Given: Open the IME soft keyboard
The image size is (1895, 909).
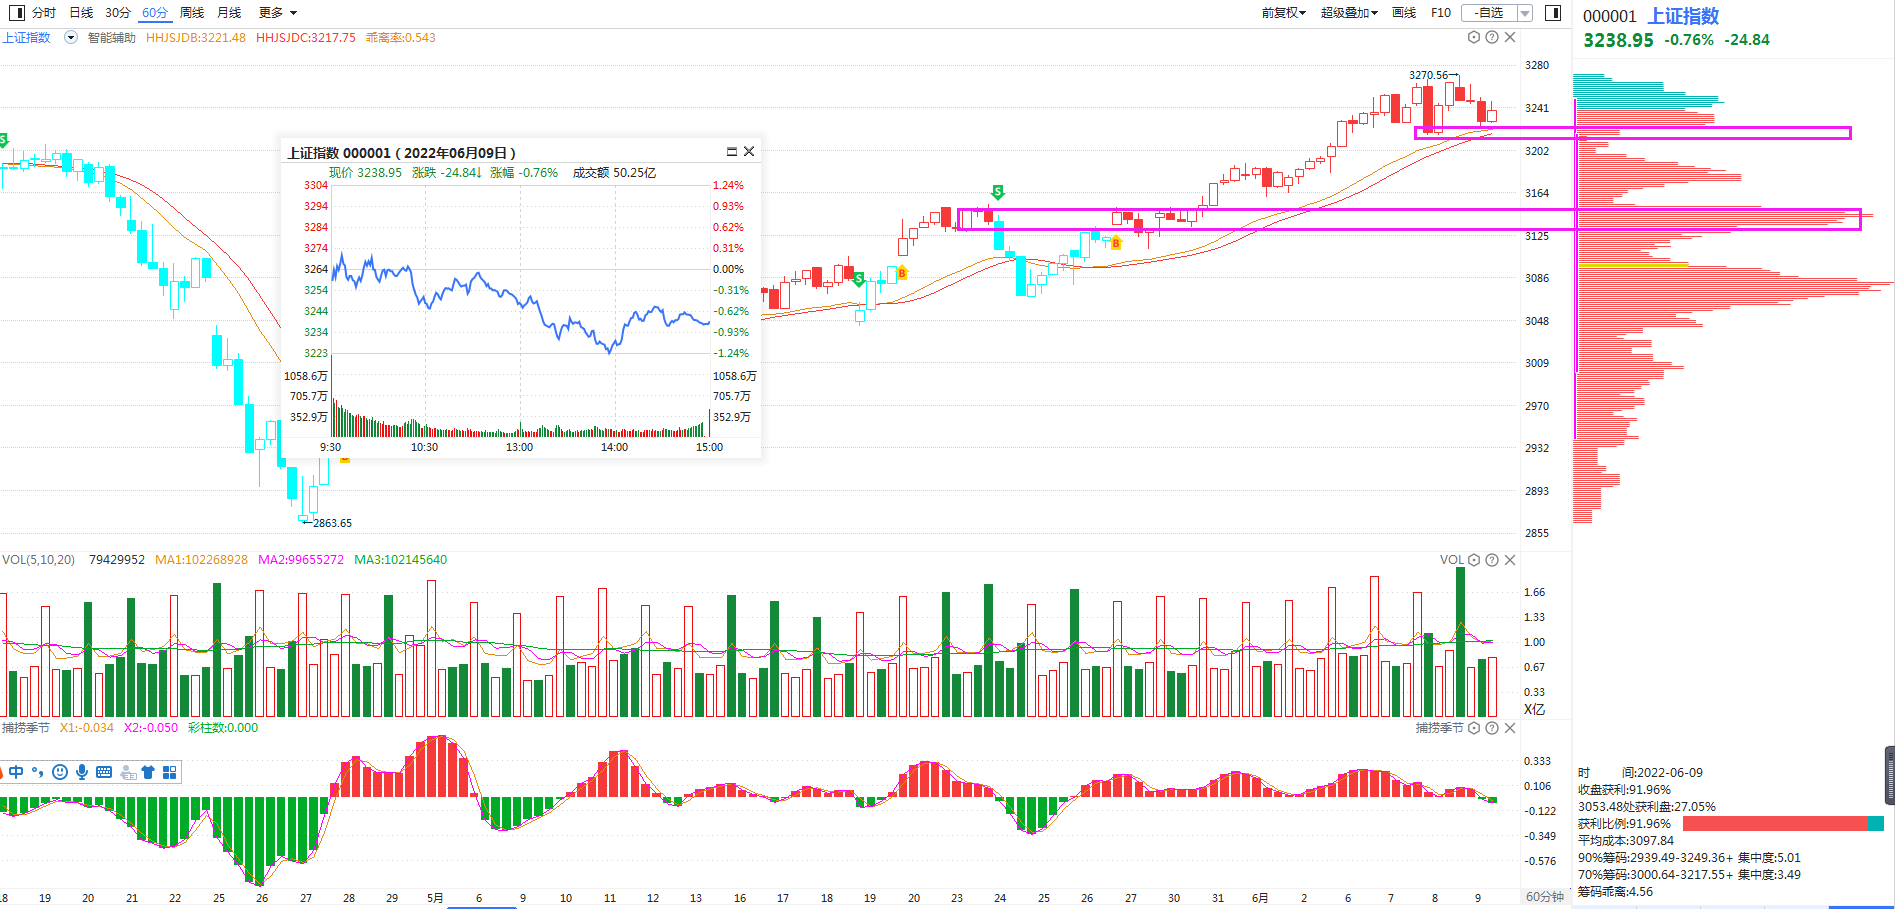Looking at the screenshot, I should pyautogui.click(x=104, y=772).
